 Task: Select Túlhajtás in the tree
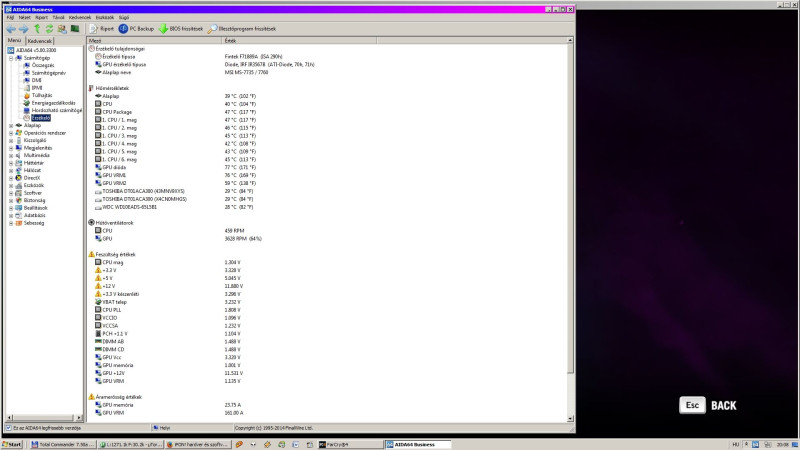click(42, 95)
